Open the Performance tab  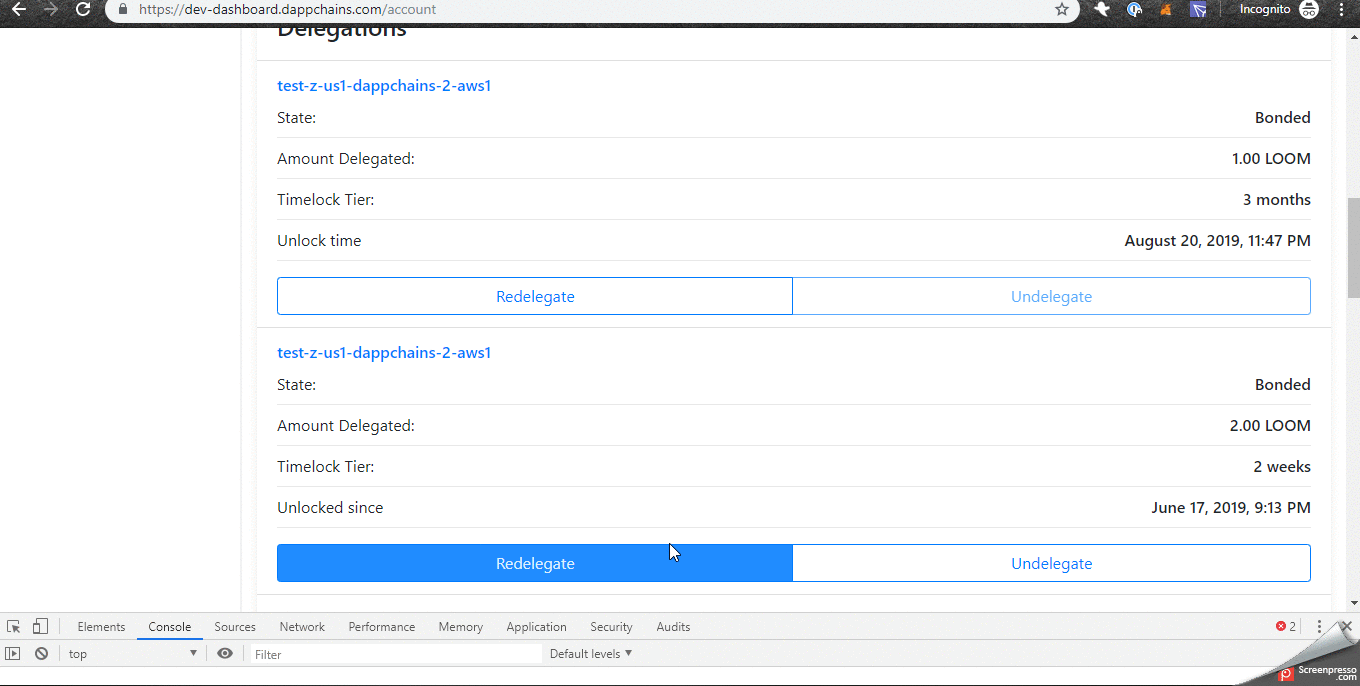click(382, 627)
